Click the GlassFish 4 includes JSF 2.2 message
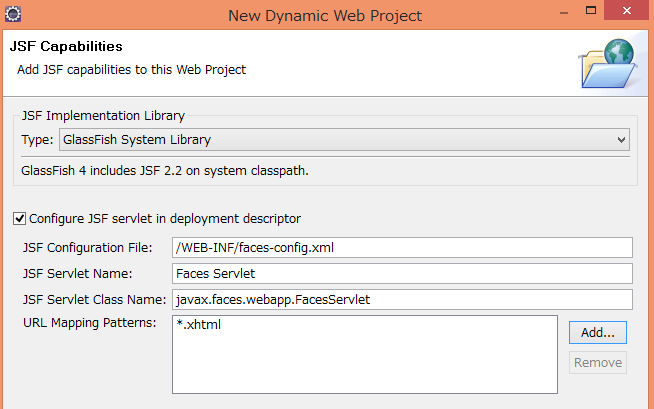 coord(165,171)
